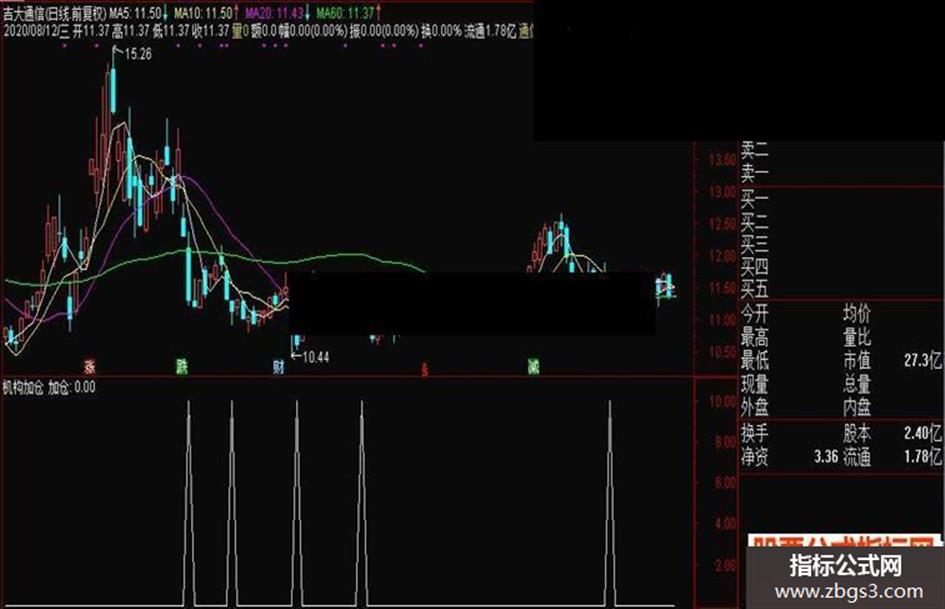
Task: Click the 今开 quote field
Action: tap(755, 314)
